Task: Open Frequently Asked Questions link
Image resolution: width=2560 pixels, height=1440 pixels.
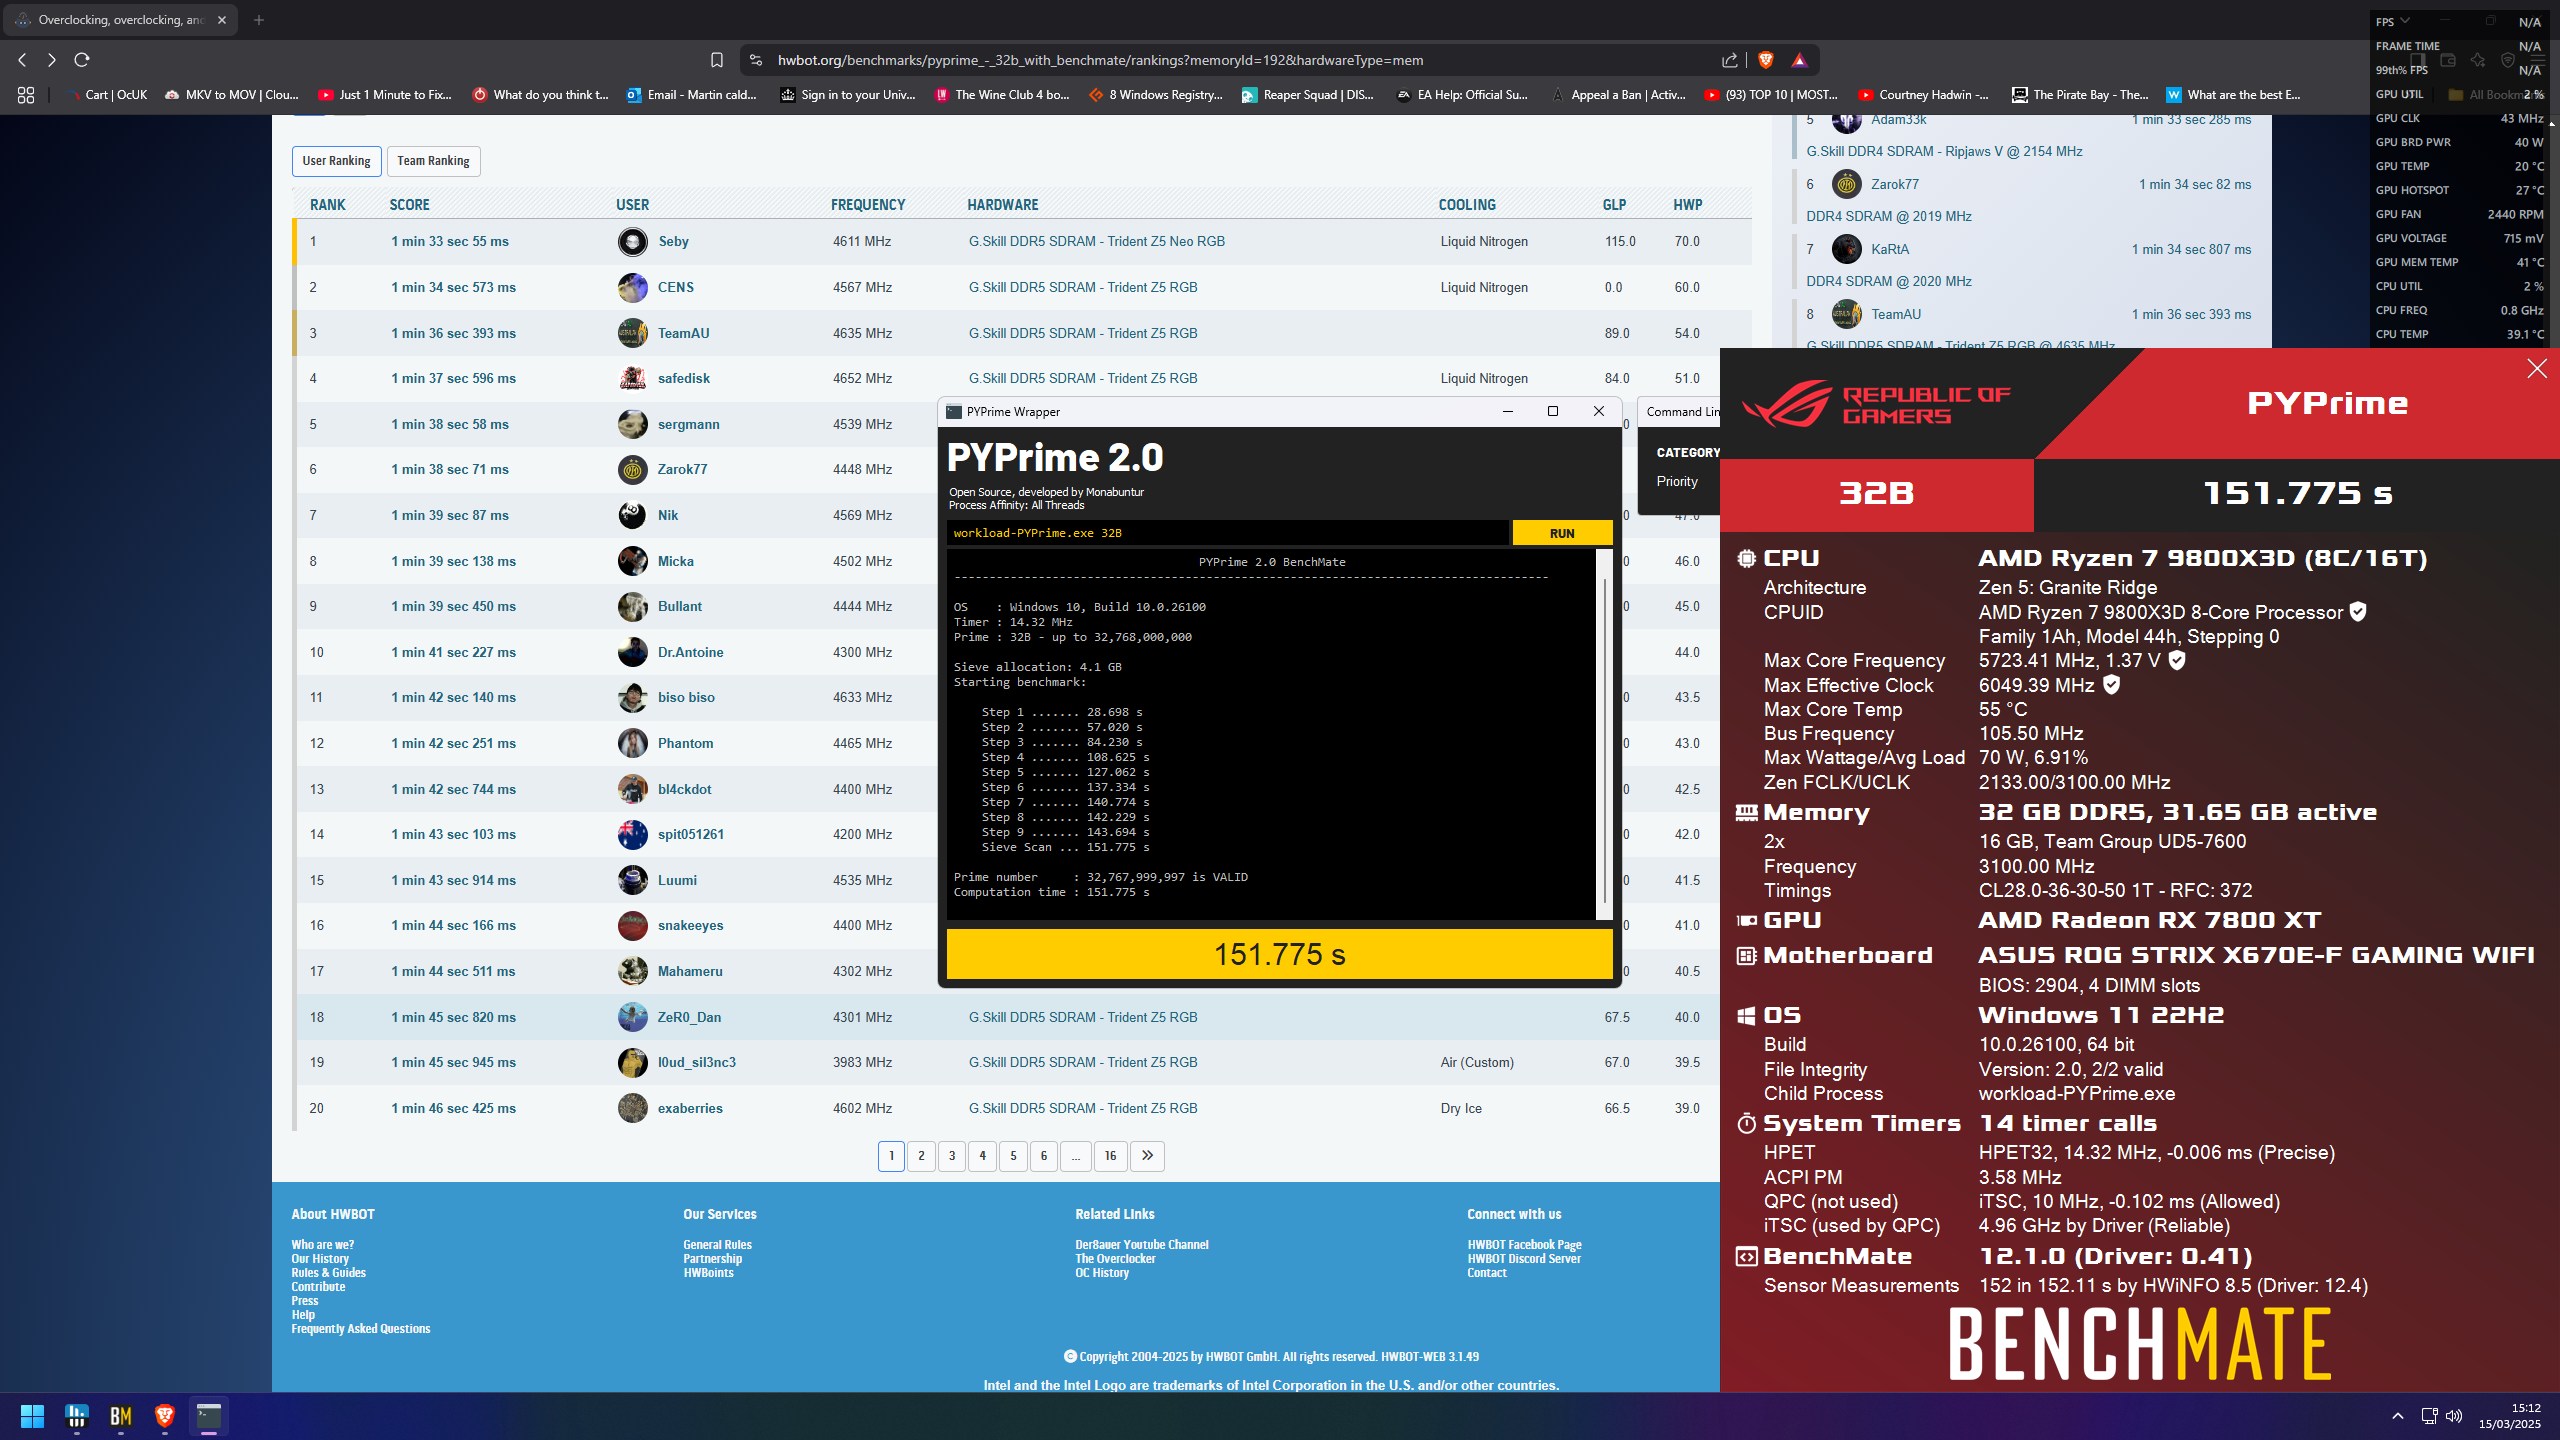Action: [x=360, y=1329]
